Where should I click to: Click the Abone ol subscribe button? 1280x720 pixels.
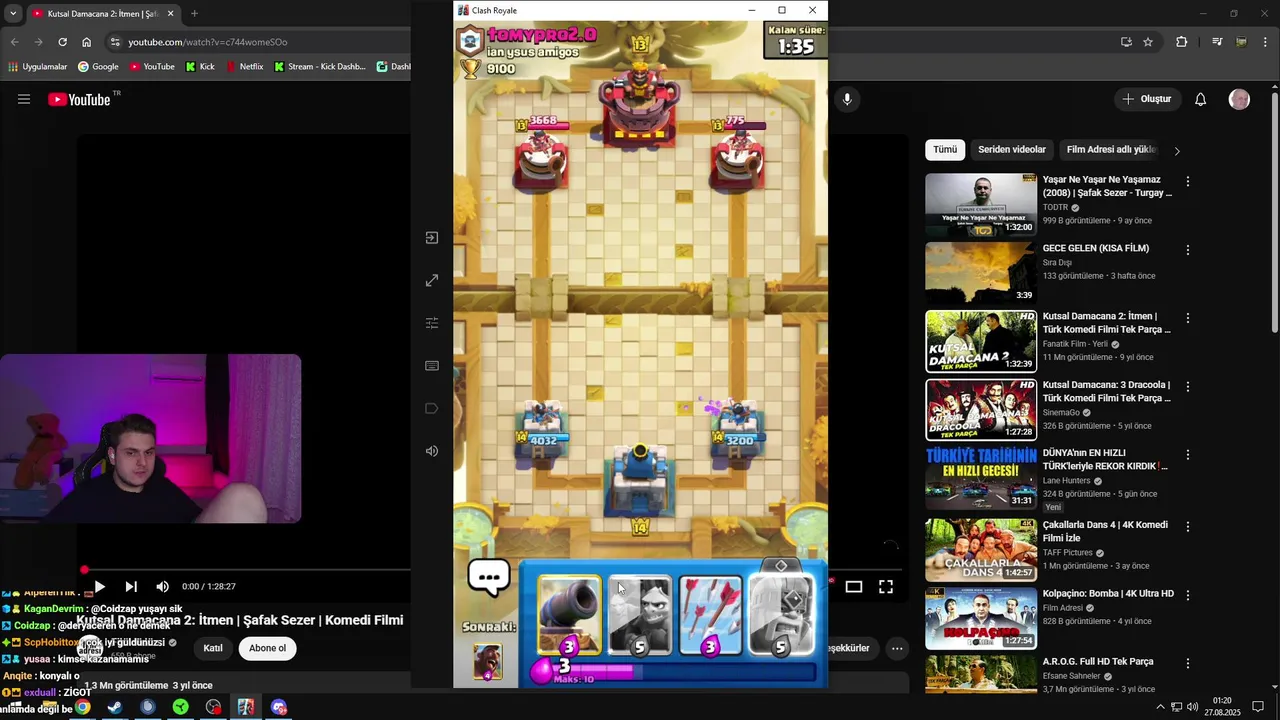[x=267, y=648]
